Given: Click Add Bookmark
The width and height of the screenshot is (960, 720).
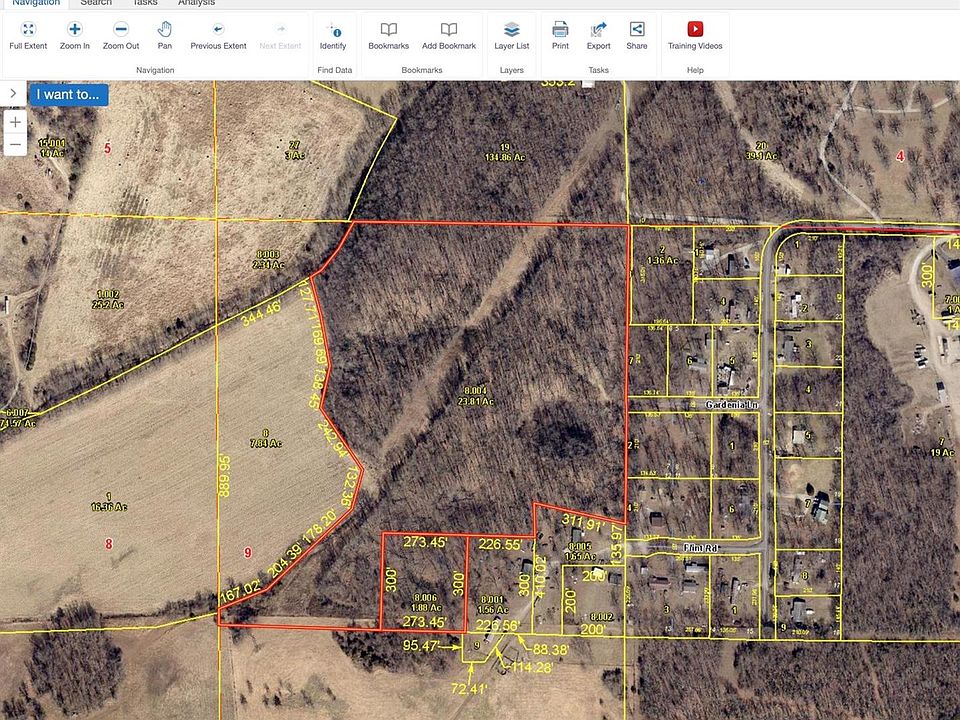Looking at the screenshot, I should pyautogui.click(x=449, y=36).
